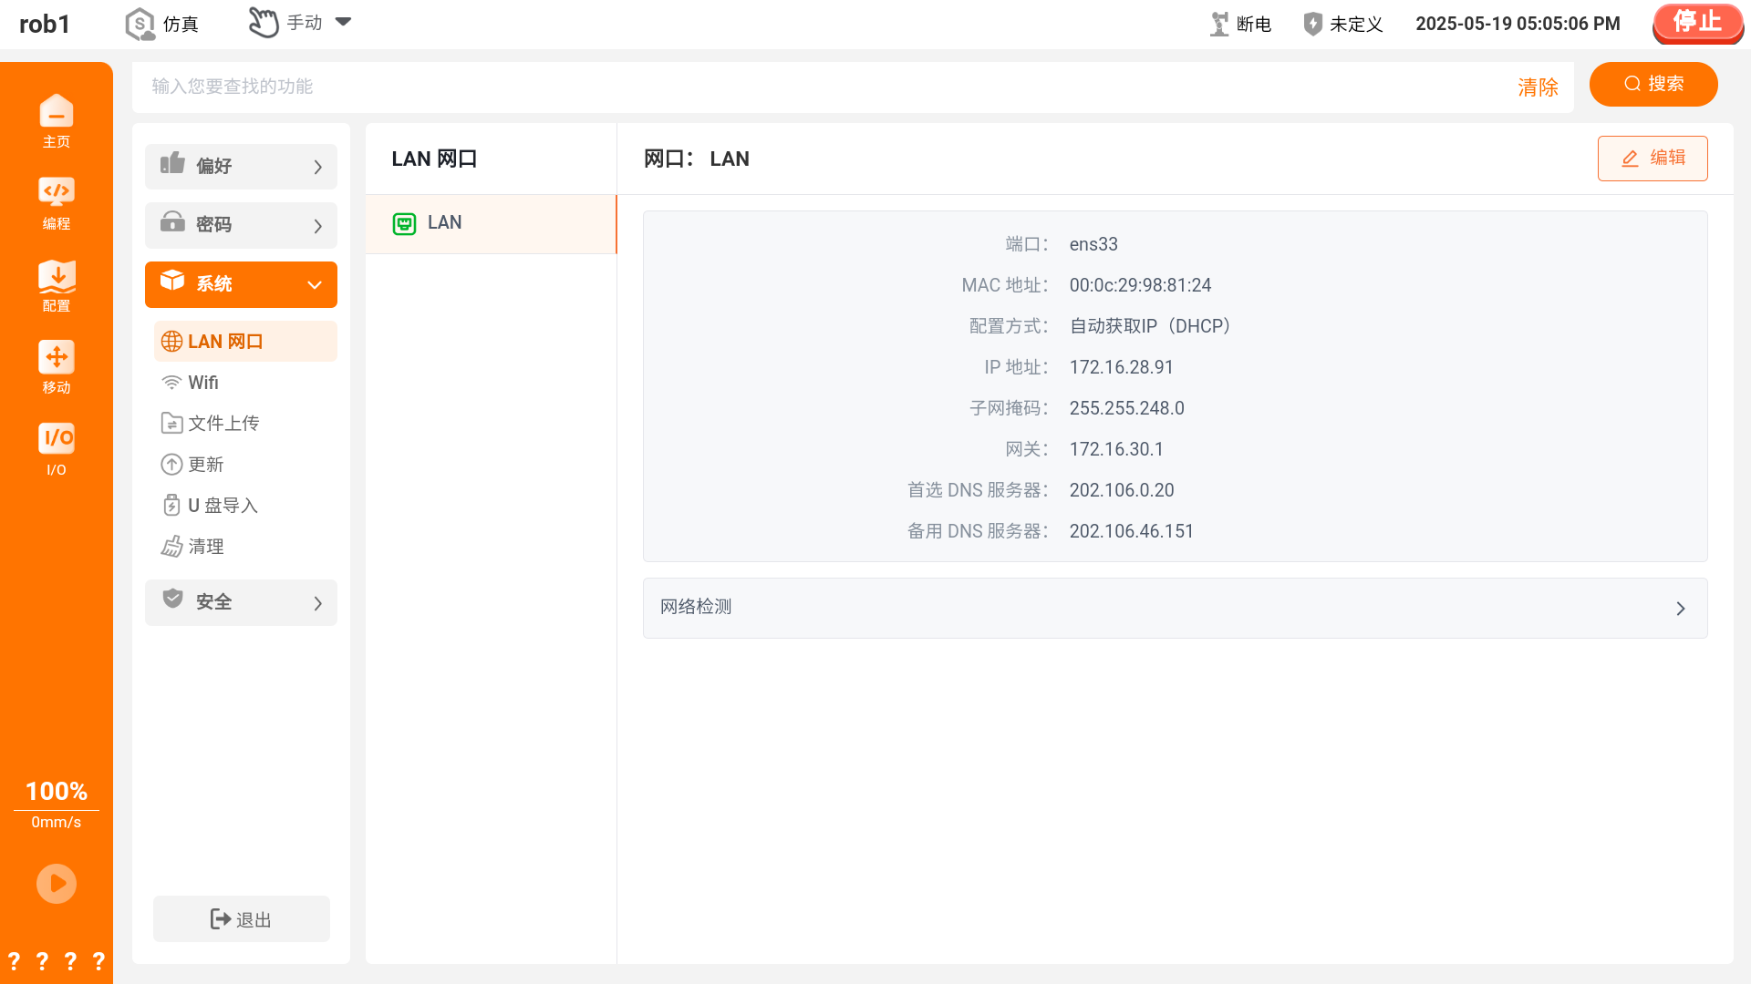Select the 文件上传 file upload item
The height and width of the screenshot is (984, 1751).
point(245,423)
